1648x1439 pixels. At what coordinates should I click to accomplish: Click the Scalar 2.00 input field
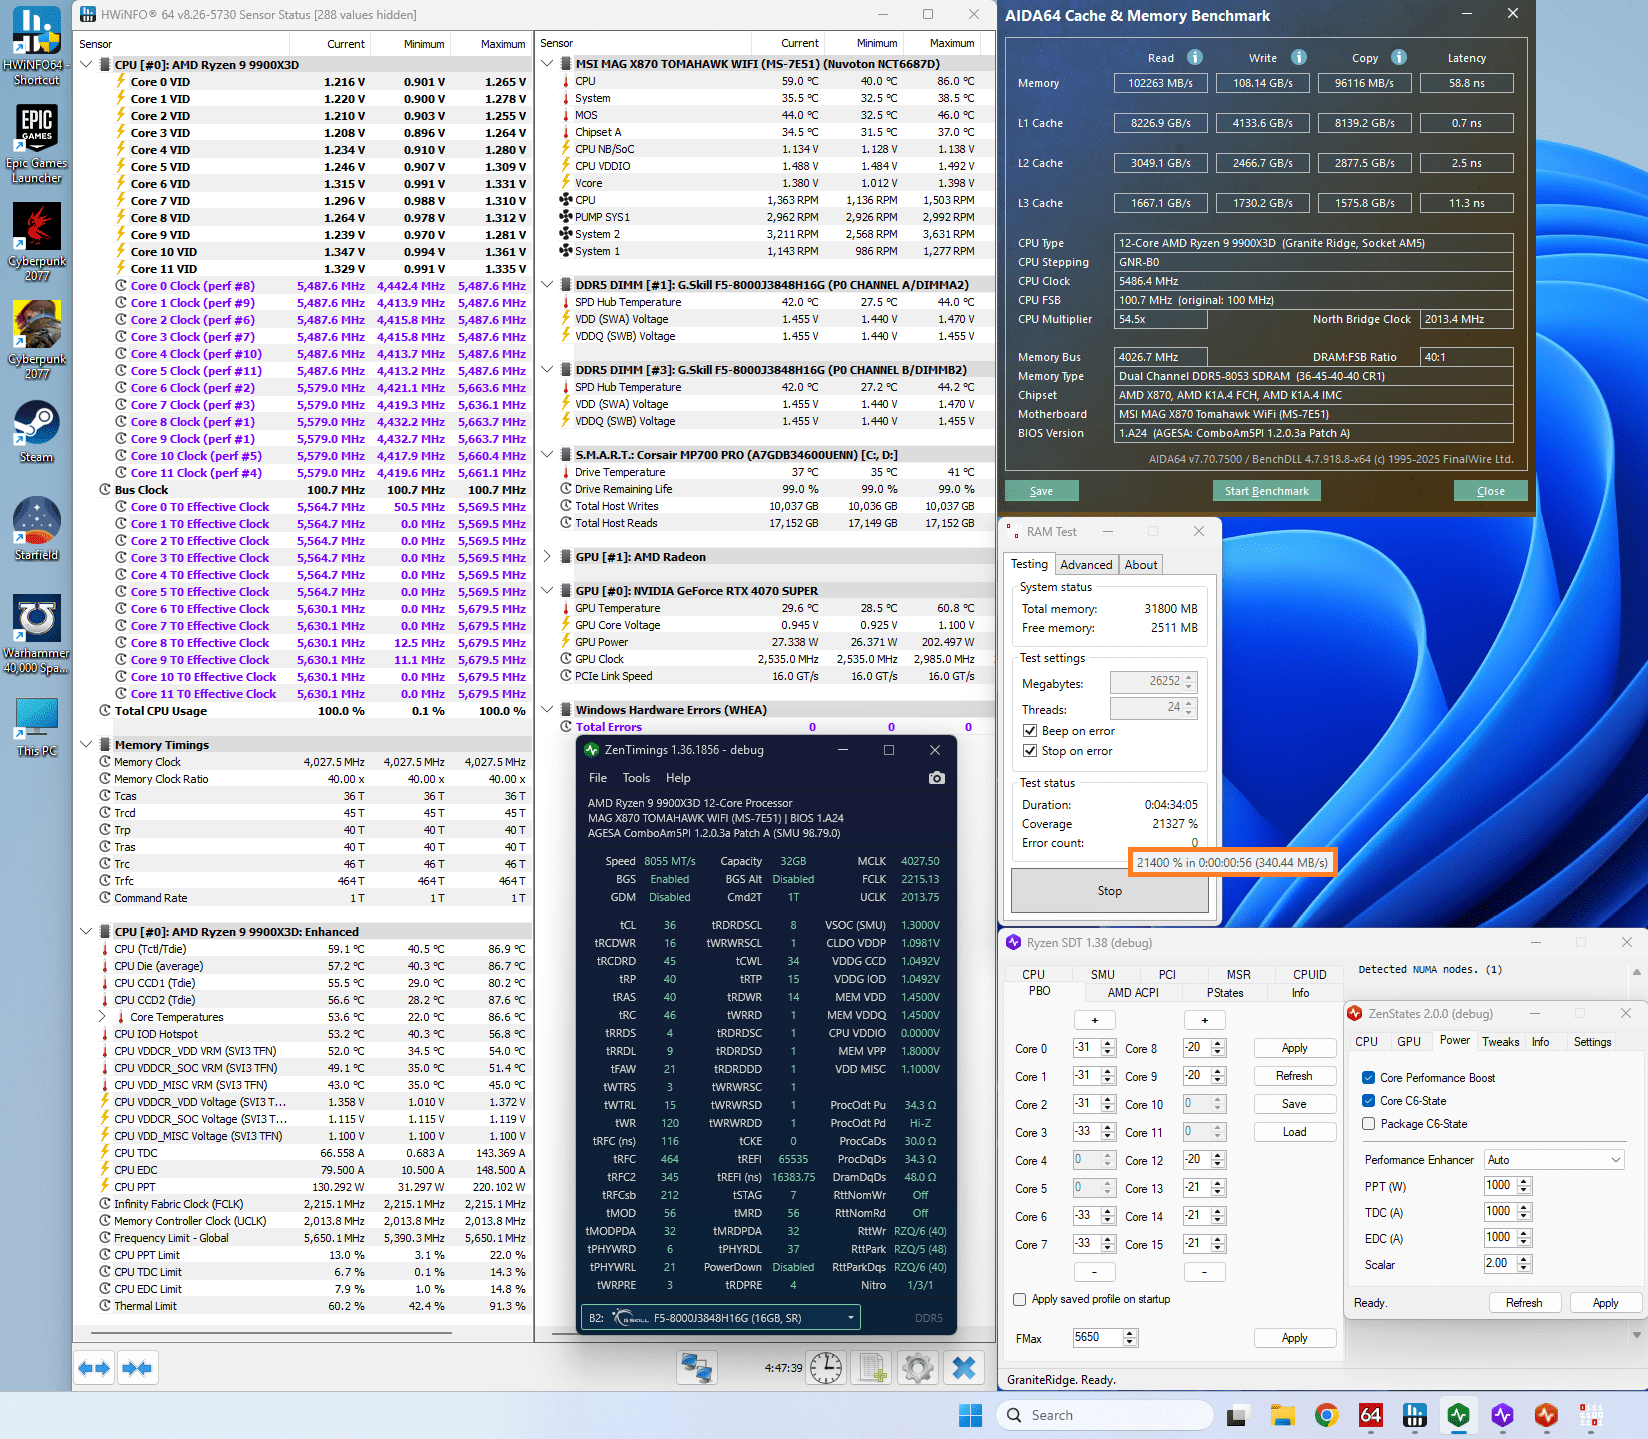coord(1500,1264)
